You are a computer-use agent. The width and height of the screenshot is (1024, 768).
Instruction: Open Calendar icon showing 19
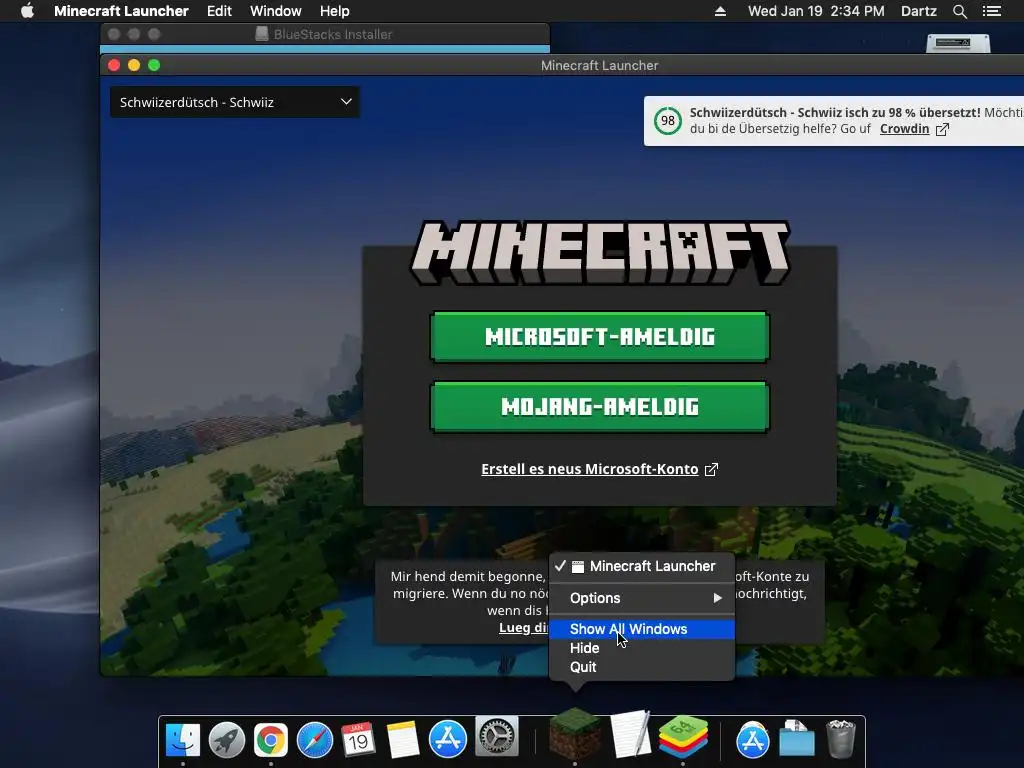click(x=359, y=740)
